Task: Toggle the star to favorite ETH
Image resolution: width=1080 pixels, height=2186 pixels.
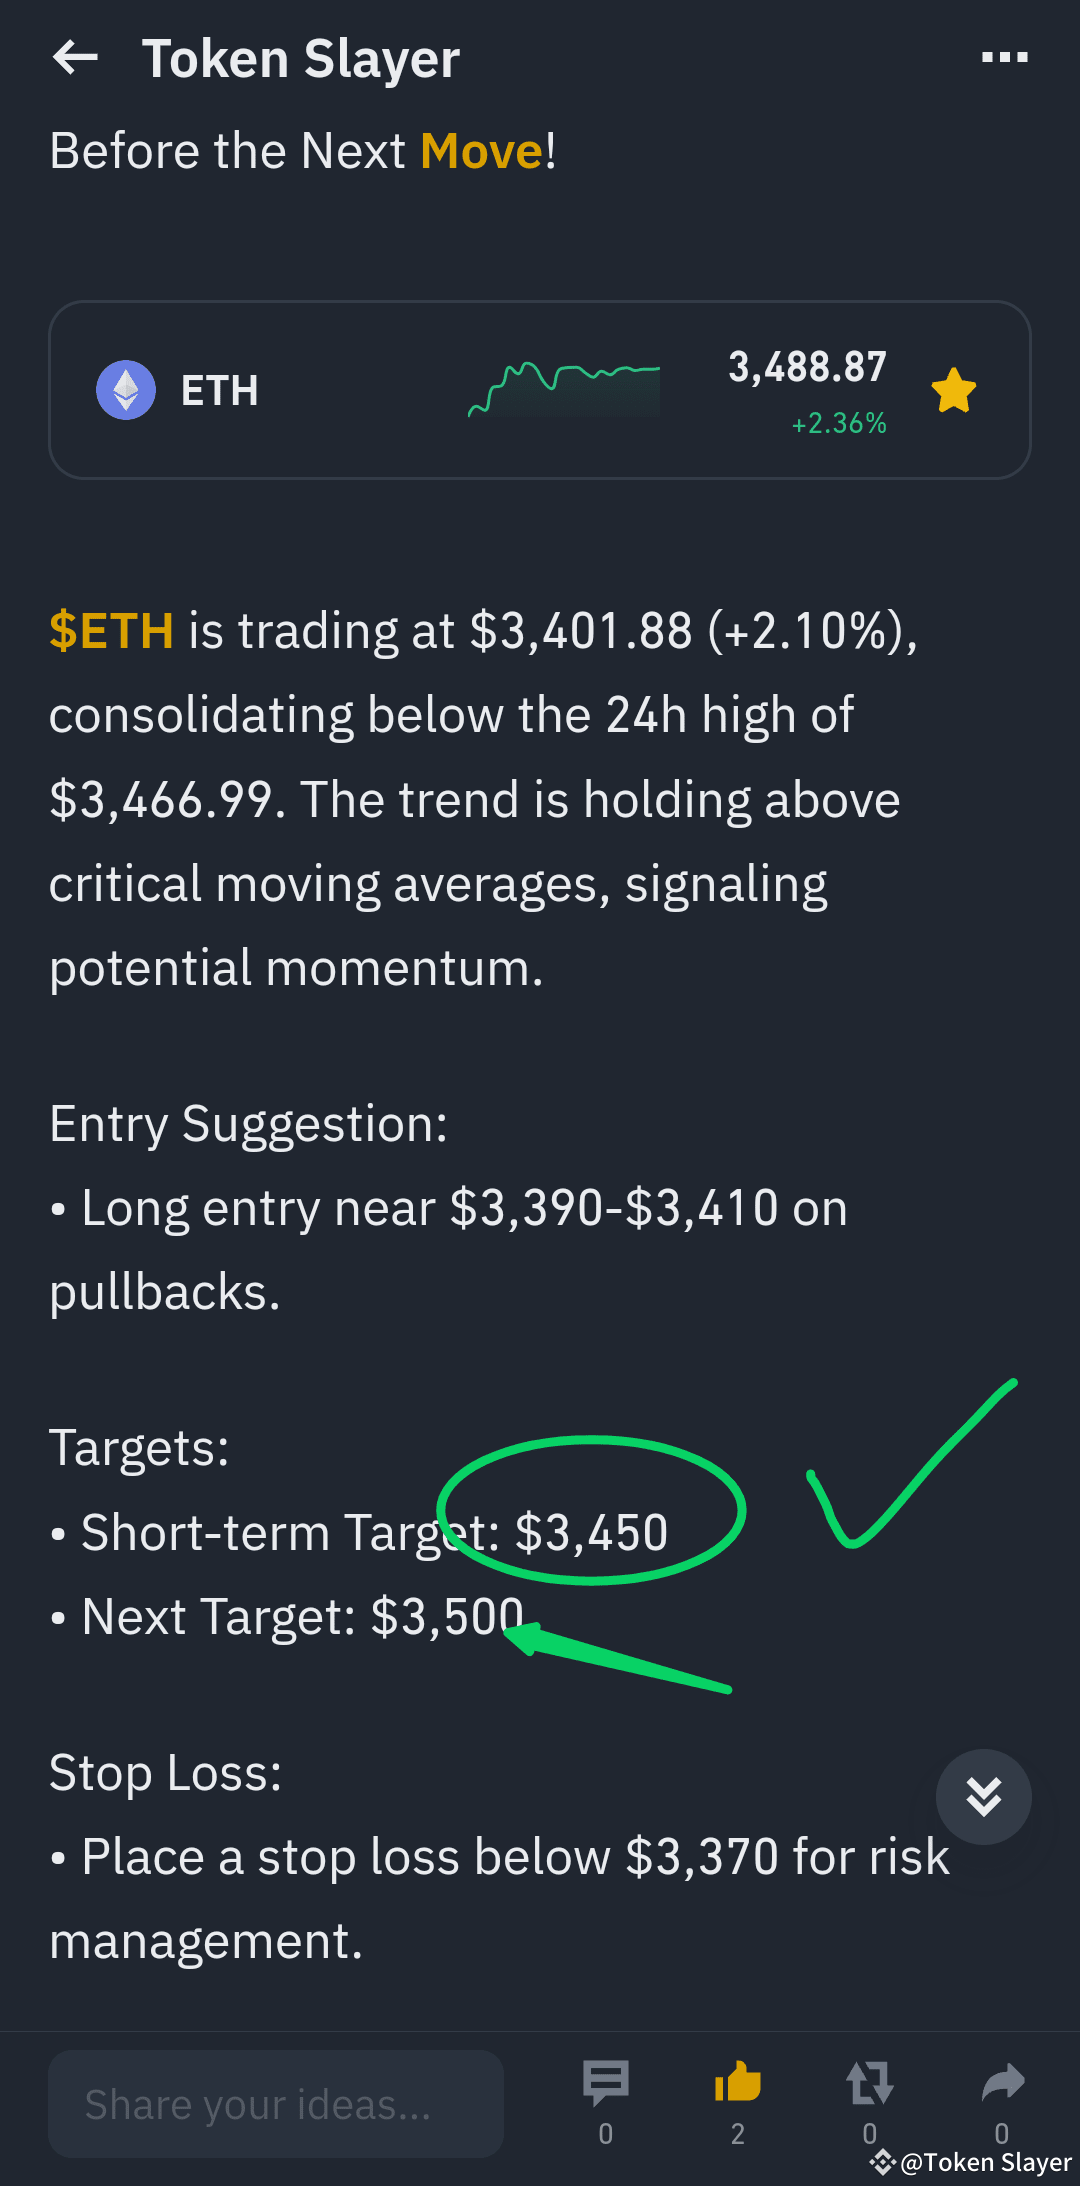Action: coord(953,390)
